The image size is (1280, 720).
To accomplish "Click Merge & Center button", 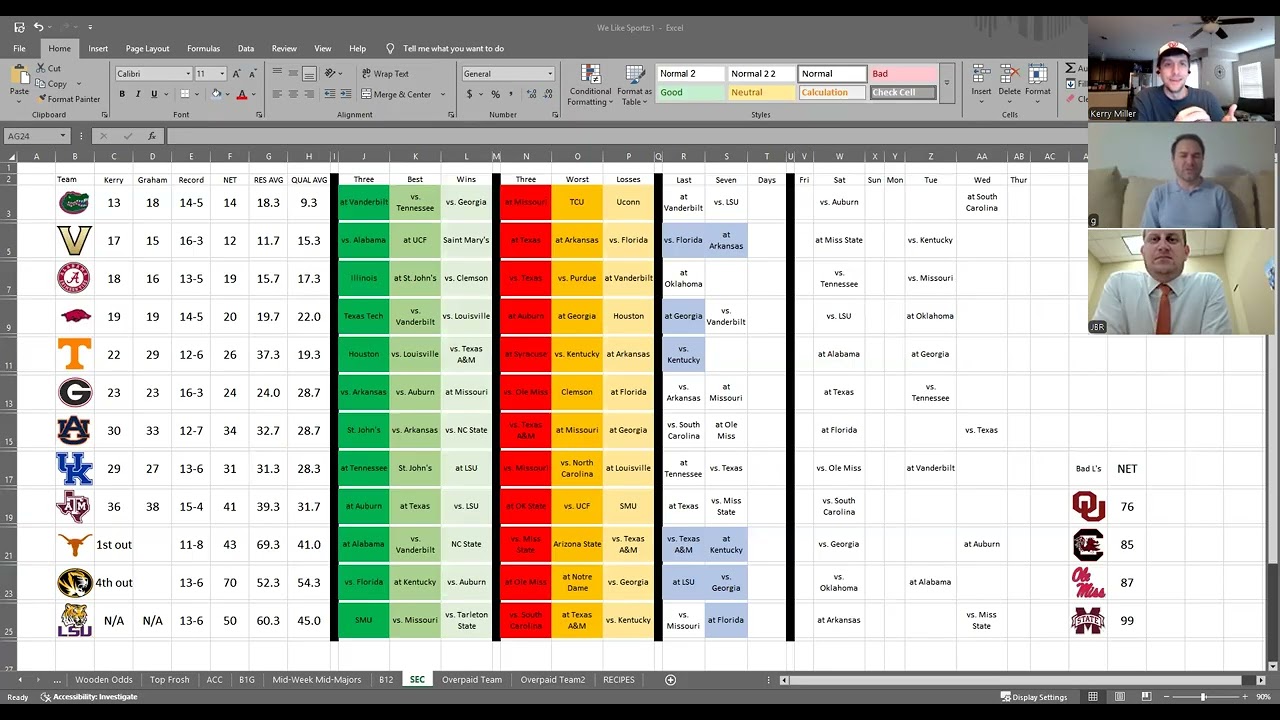I will coord(396,94).
